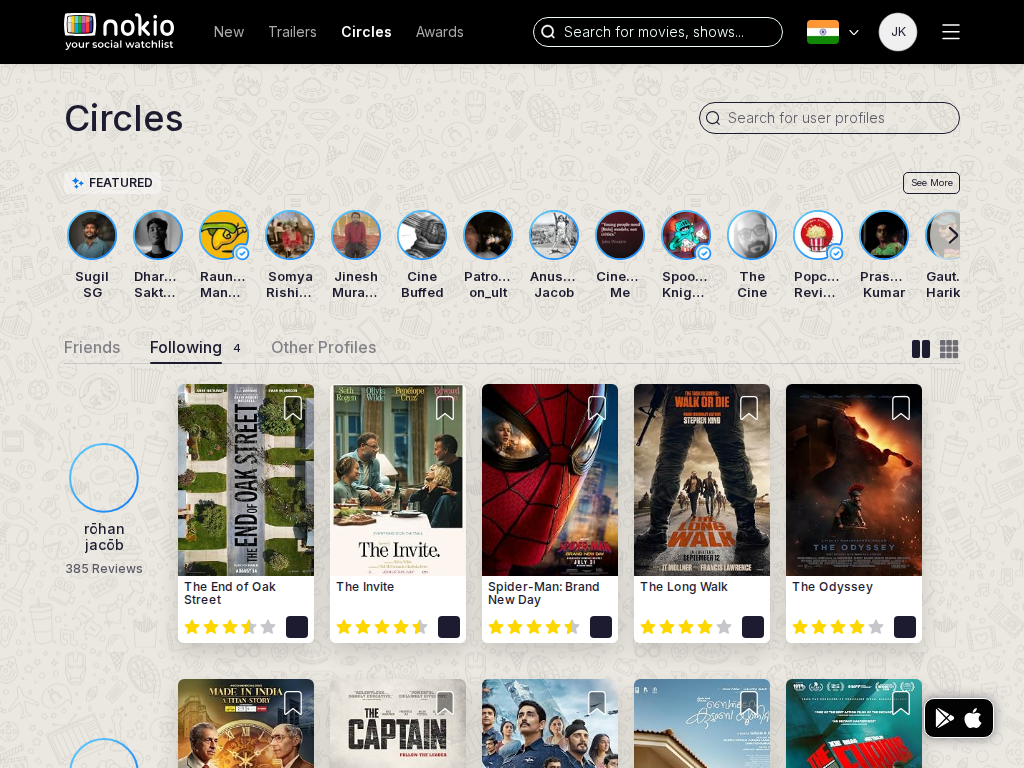
Task: Open Spoo Knig featured profile avatar
Action: (x=686, y=235)
